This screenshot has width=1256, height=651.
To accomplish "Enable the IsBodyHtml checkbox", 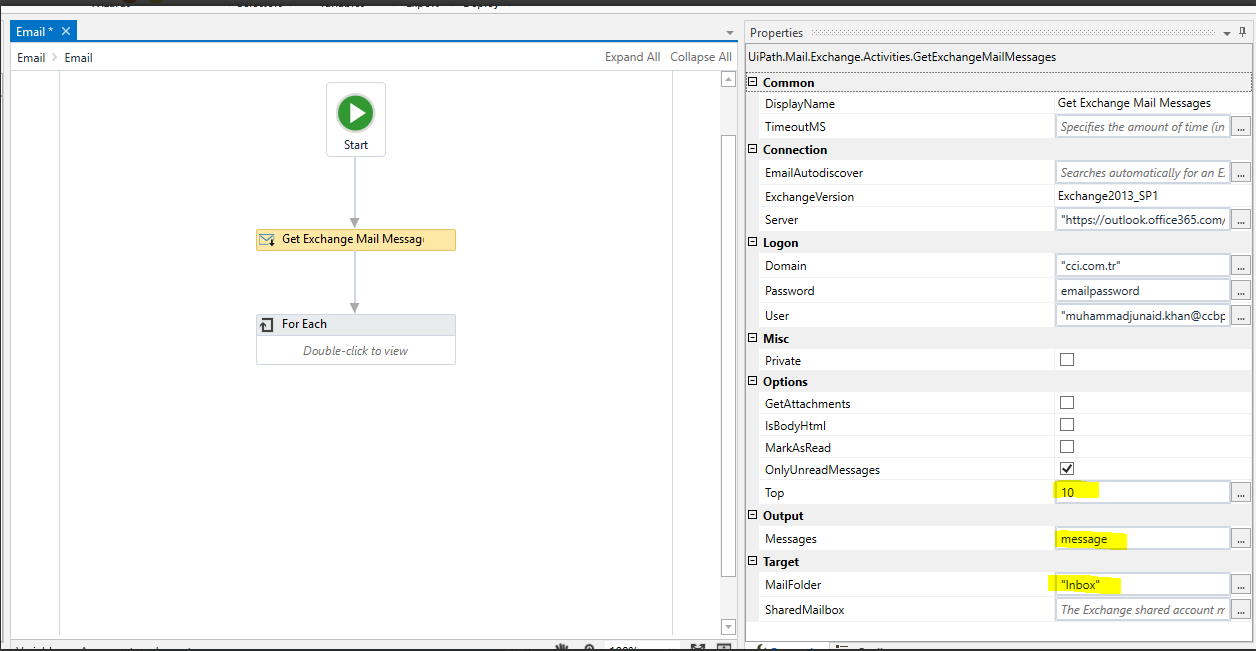I will (1067, 425).
